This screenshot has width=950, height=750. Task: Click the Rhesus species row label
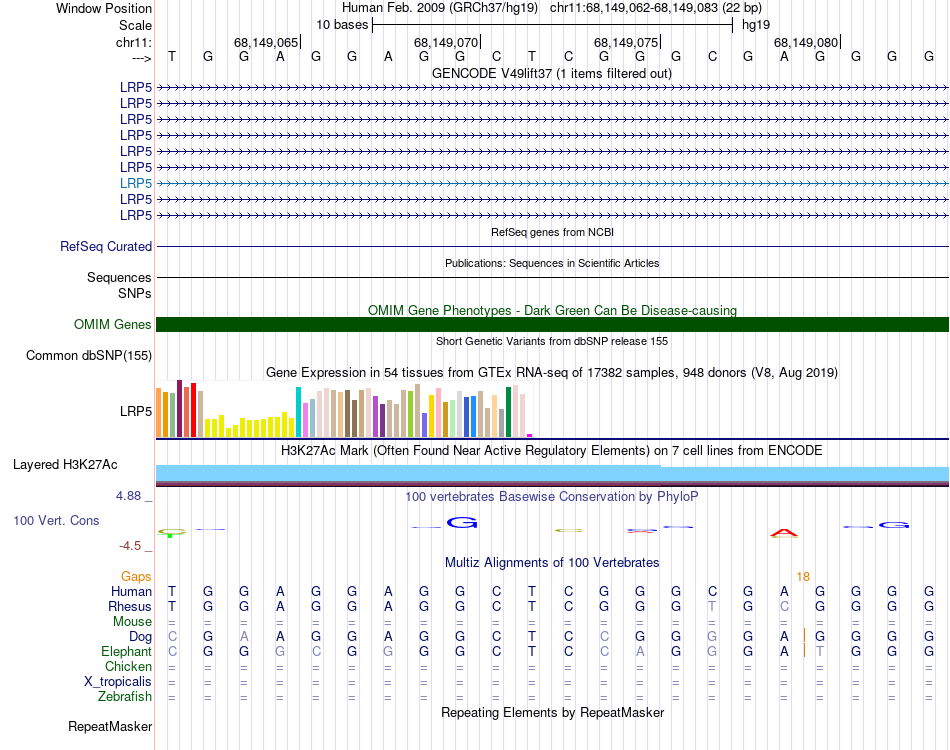pos(130,606)
